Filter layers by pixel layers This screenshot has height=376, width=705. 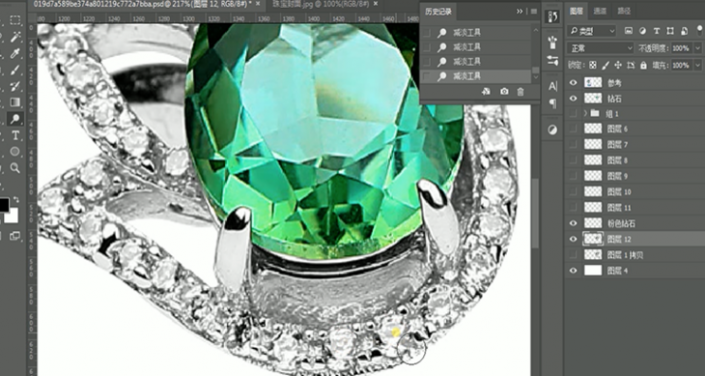point(629,31)
